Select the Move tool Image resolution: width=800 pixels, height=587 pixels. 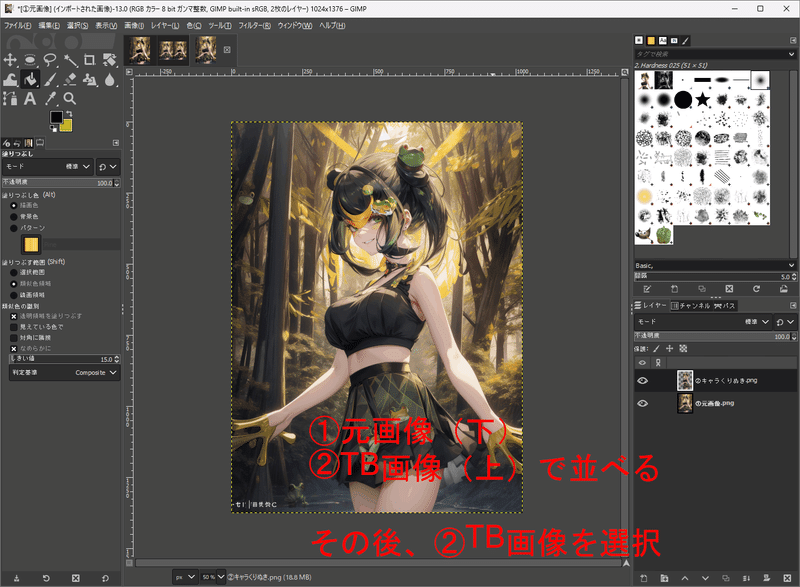click(x=10, y=60)
